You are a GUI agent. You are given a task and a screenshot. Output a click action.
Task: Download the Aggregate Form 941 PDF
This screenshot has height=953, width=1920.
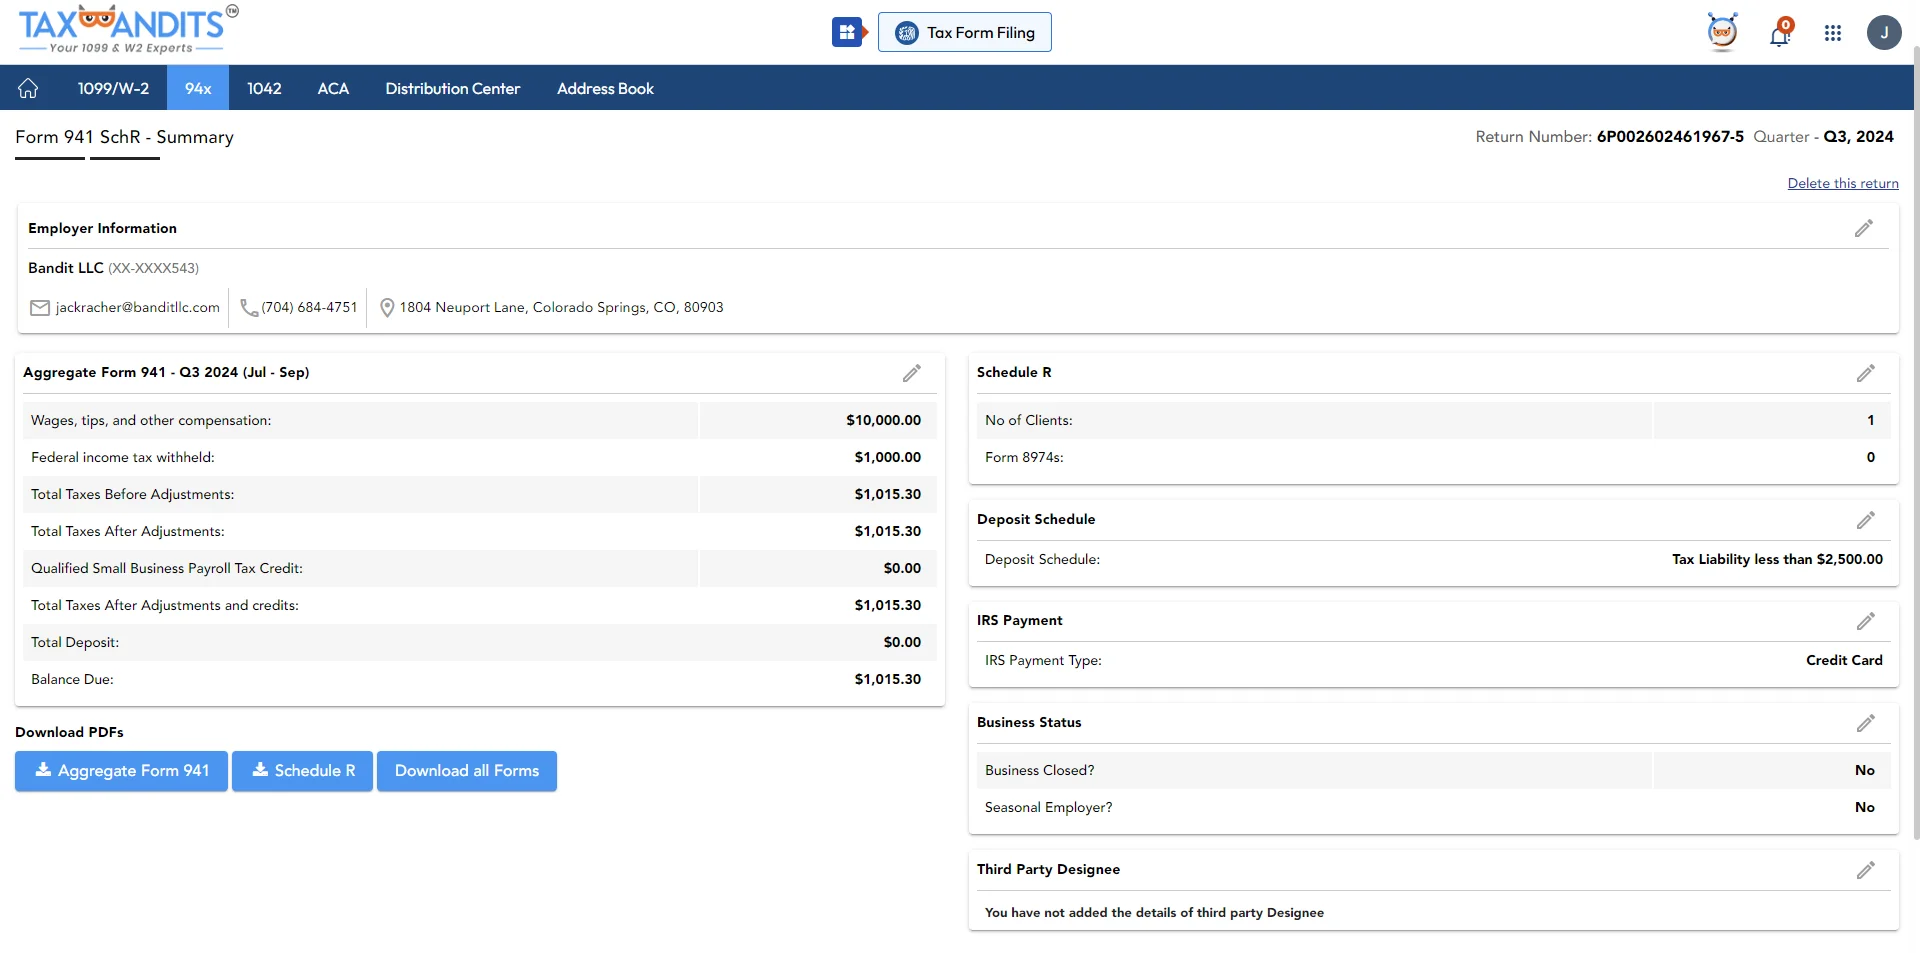coord(121,771)
